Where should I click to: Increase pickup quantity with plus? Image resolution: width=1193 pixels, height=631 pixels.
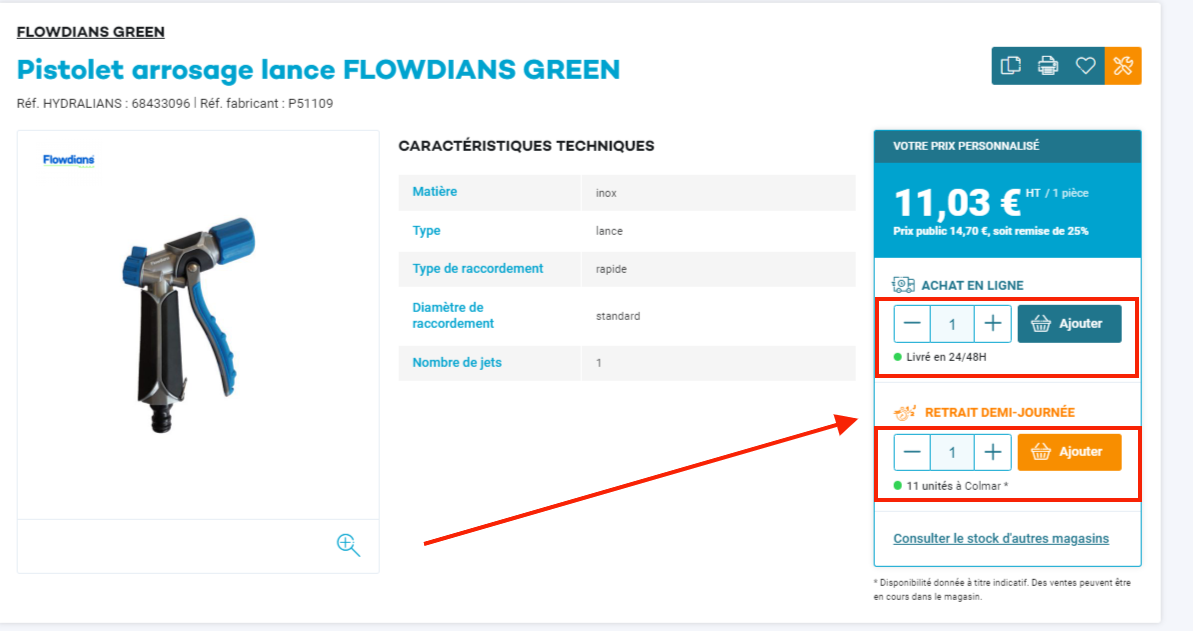(992, 452)
